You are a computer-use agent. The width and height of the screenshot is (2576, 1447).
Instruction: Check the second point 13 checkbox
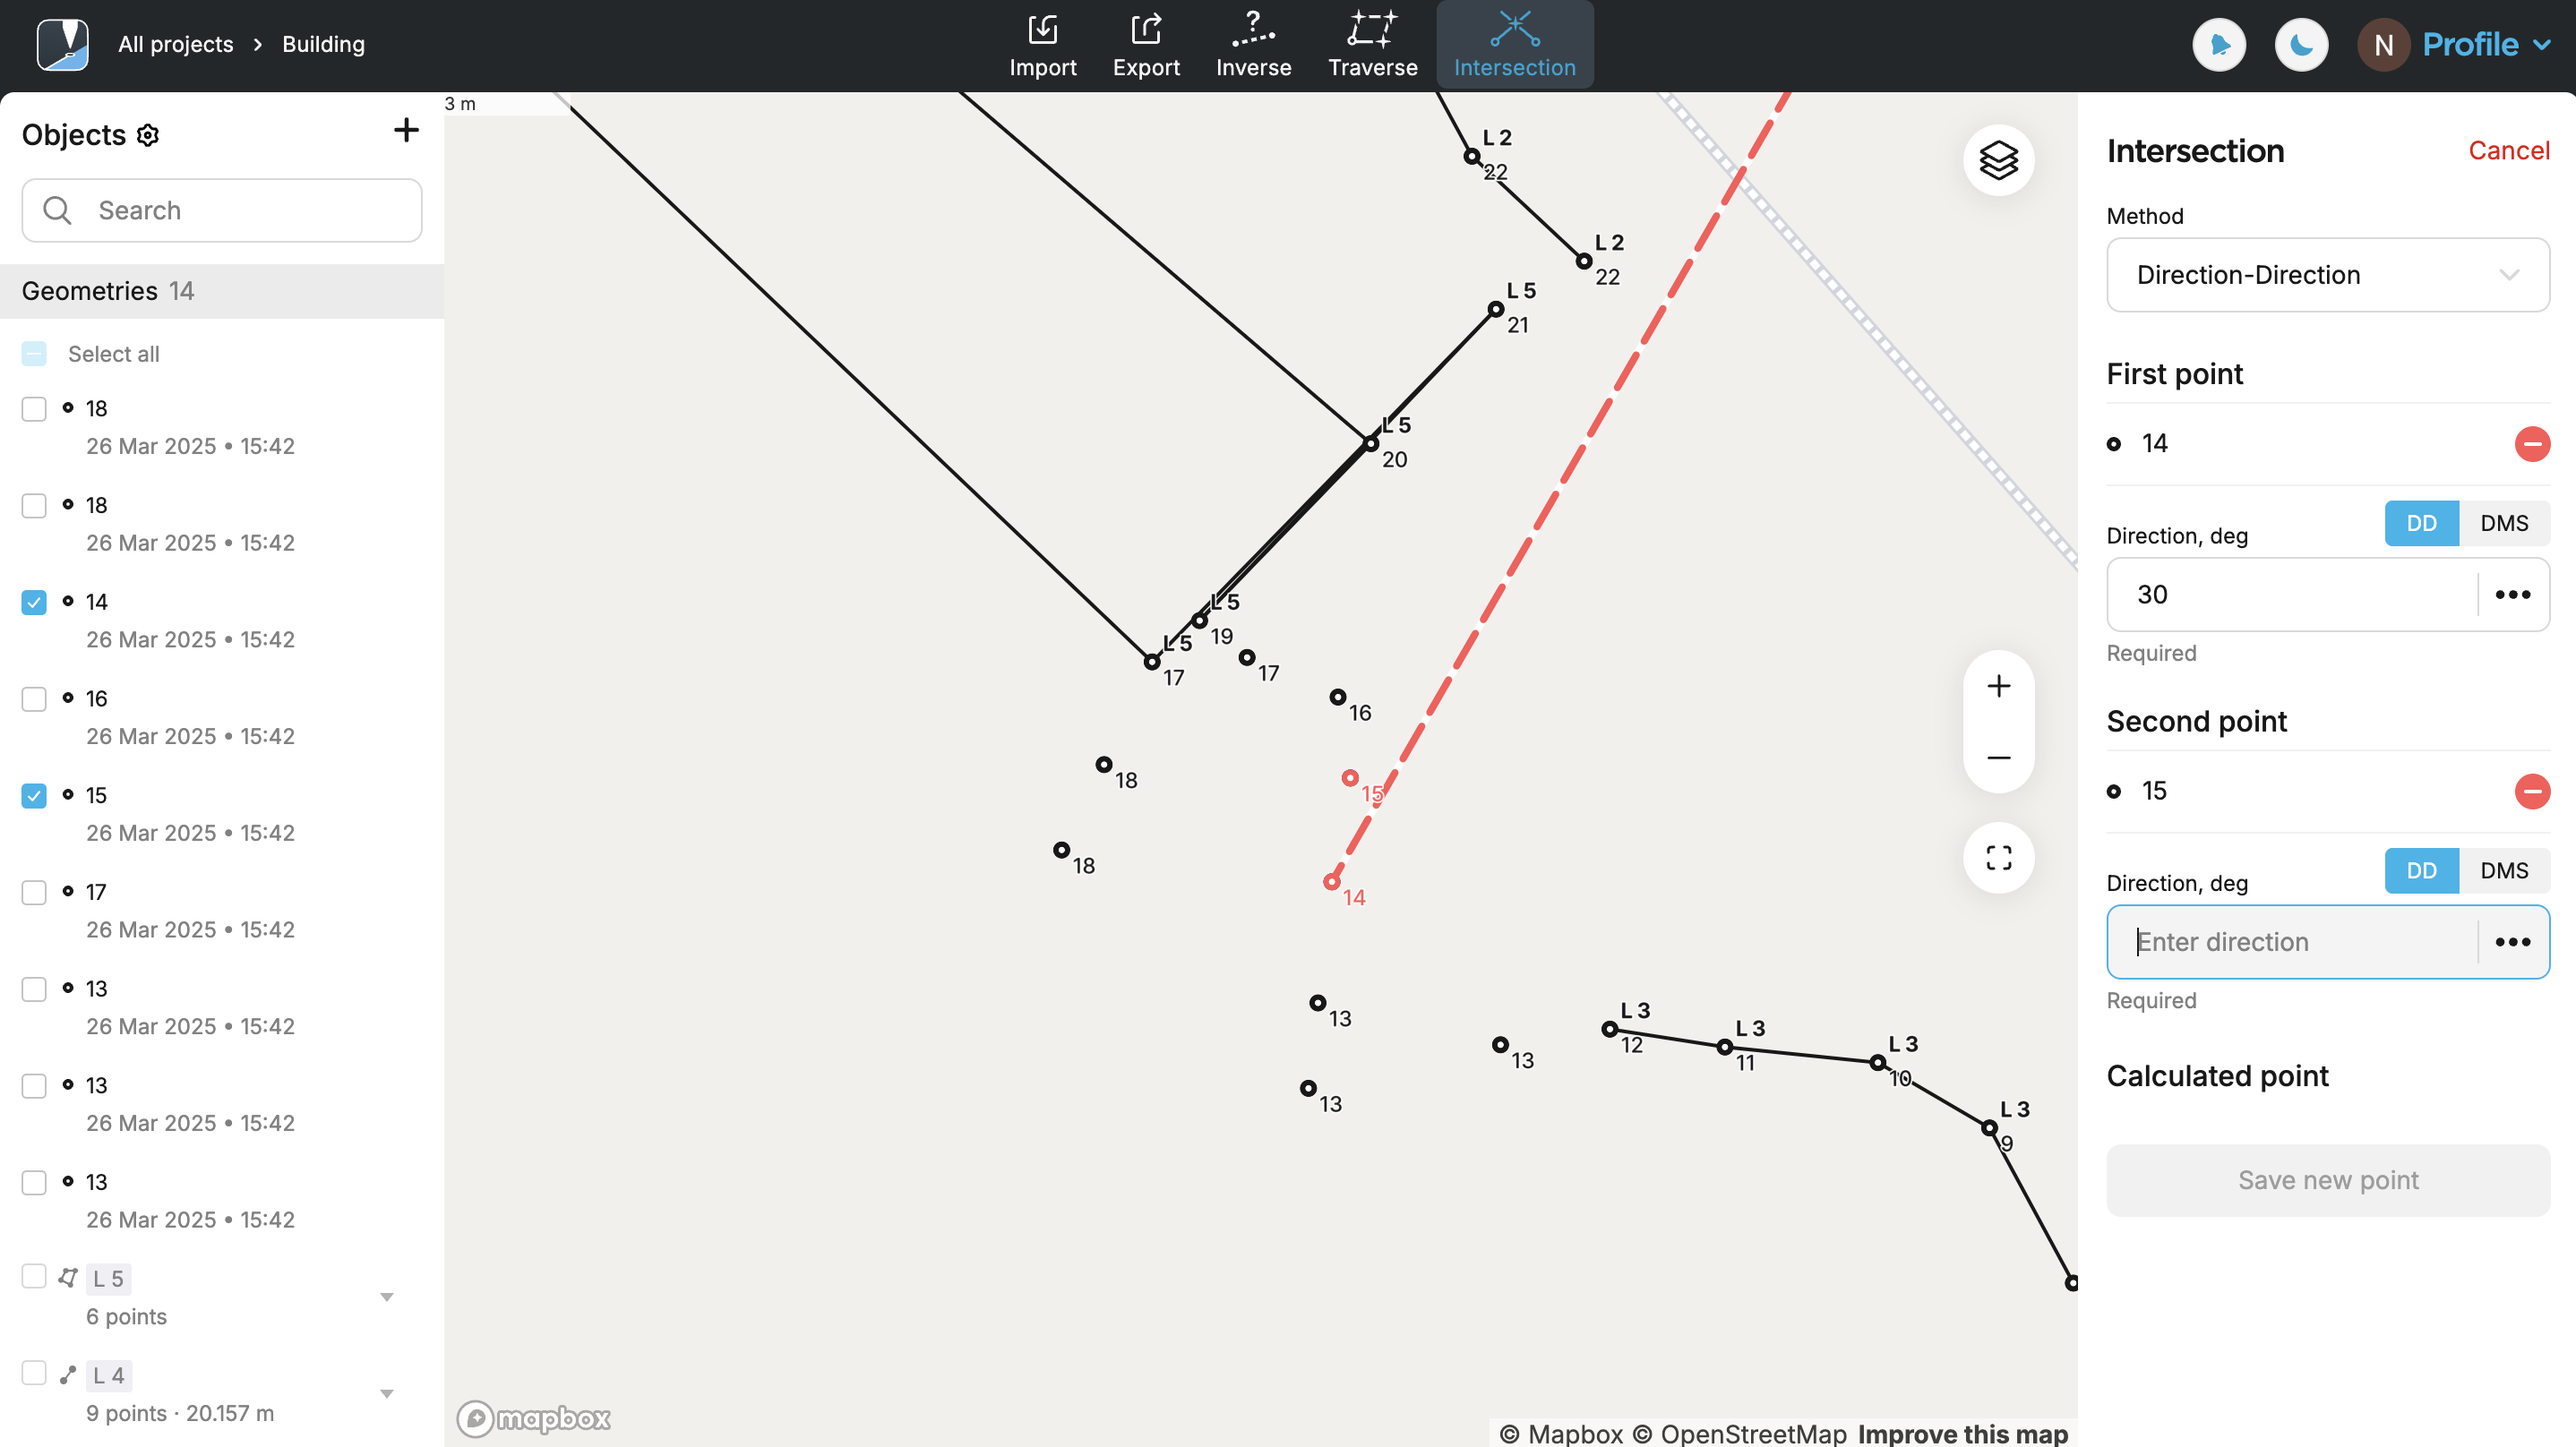tap(34, 1086)
